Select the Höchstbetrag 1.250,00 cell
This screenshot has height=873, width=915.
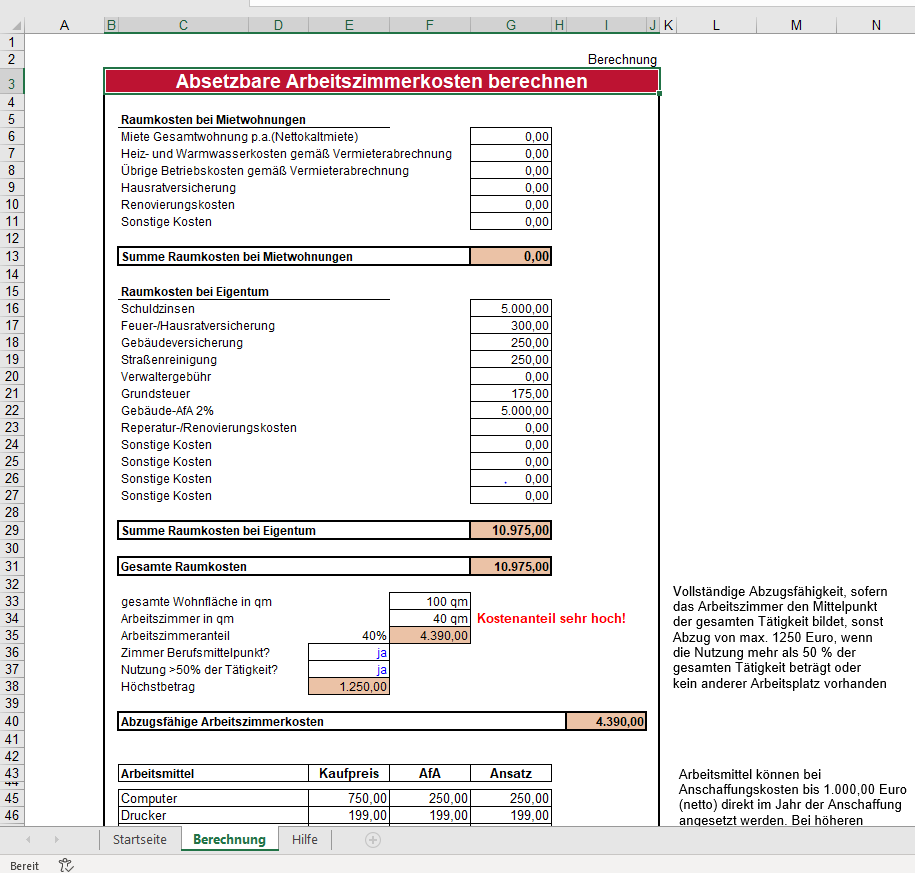349,687
